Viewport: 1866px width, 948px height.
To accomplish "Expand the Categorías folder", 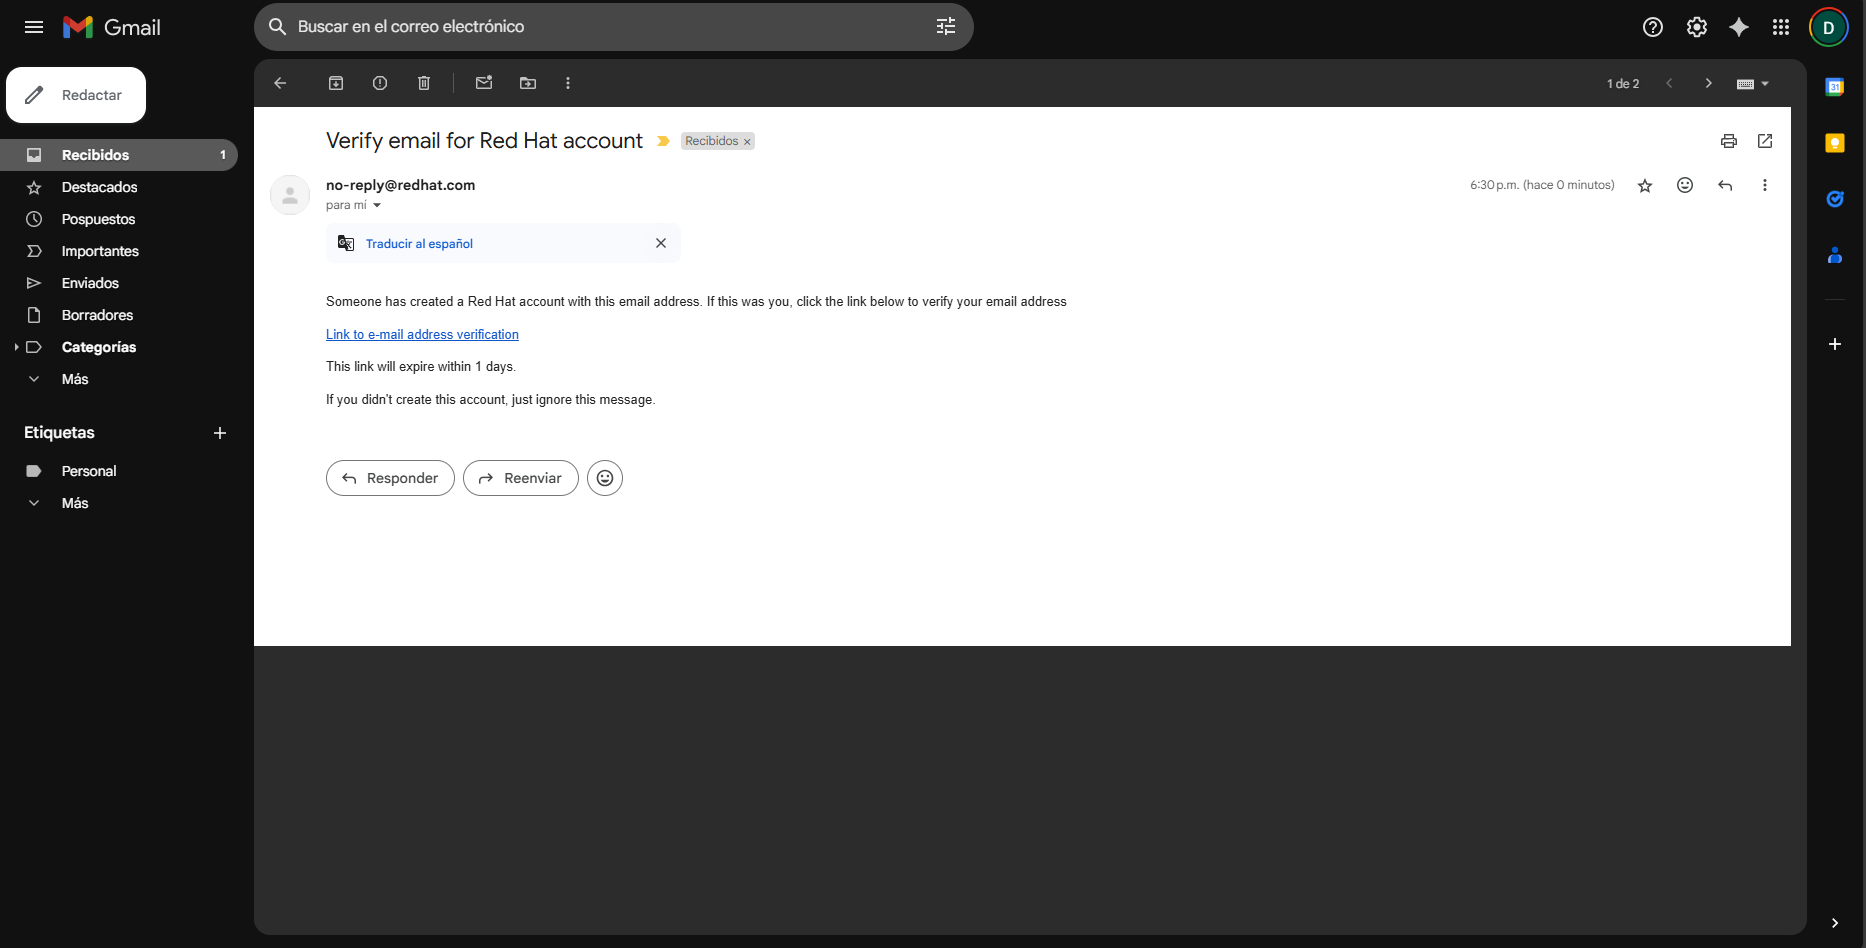I will coord(16,347).
